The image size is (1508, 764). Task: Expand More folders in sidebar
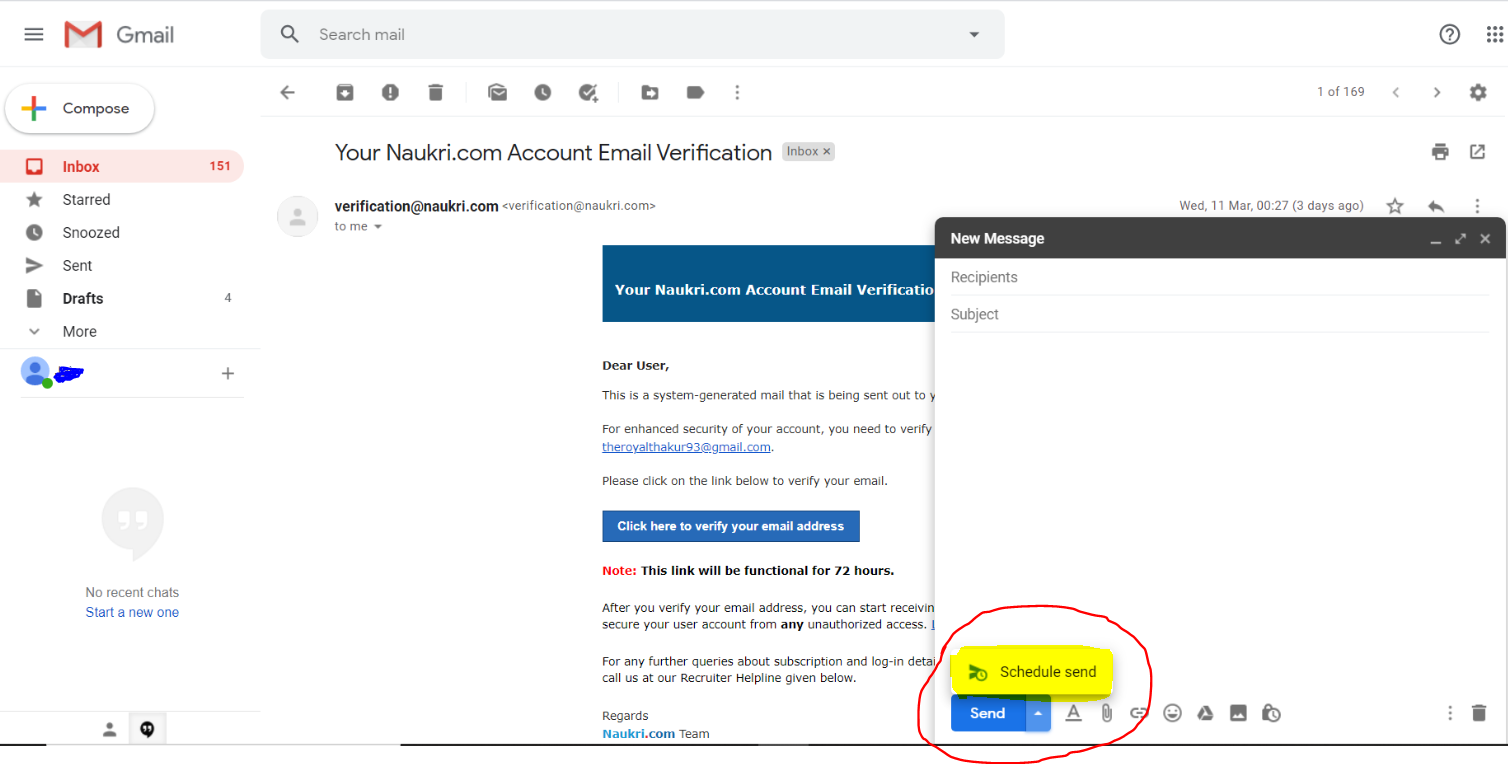click(x=122, y=331)
